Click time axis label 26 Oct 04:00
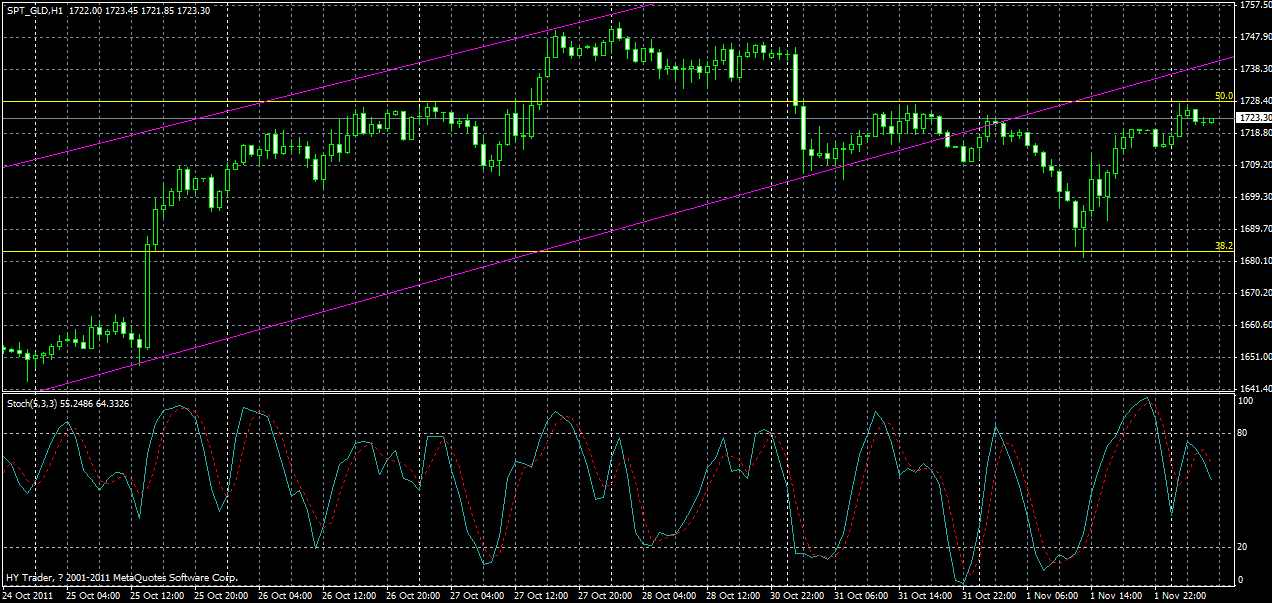 pyautogui.click(x=287, y=596)
